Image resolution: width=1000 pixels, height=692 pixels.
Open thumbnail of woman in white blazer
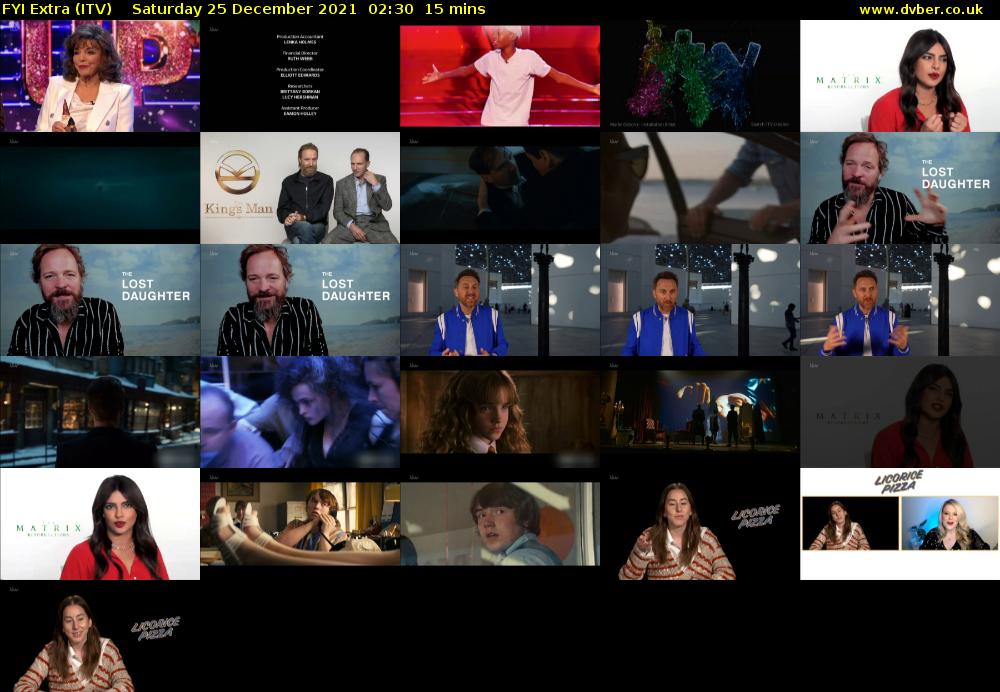pyautogui.click(x=99, y=76)
